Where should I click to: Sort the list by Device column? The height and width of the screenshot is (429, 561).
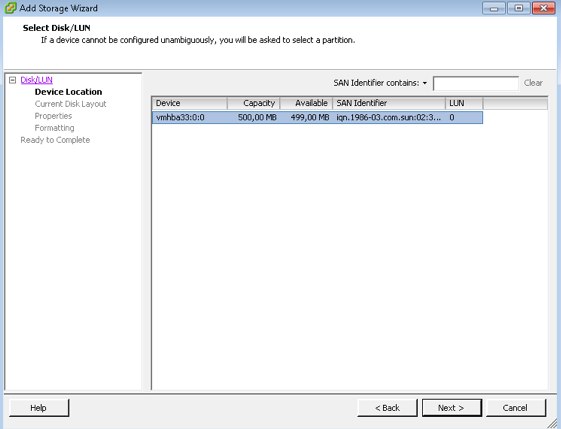coord(190,103)
